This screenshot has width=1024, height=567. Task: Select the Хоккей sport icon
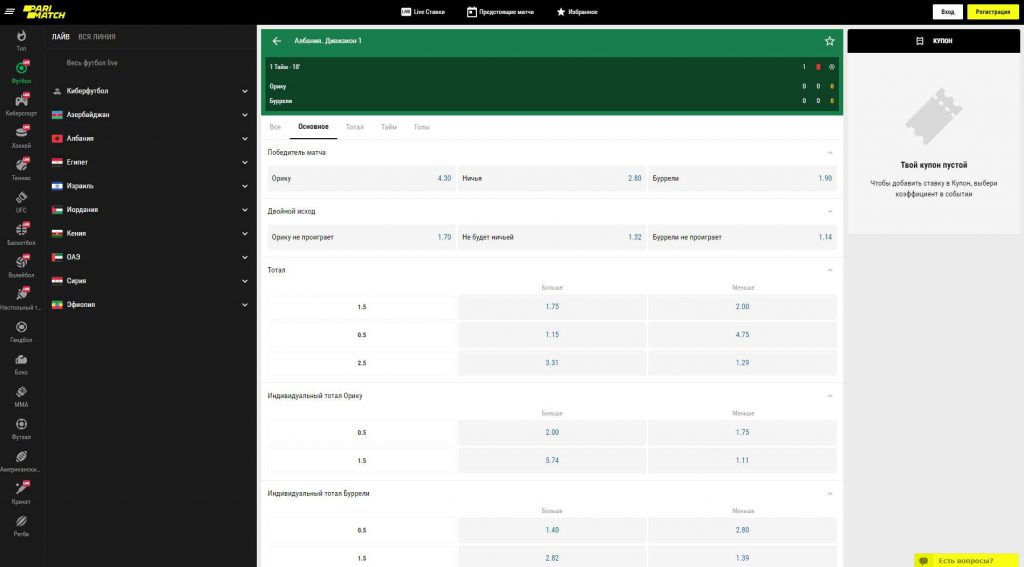(22, 132)
